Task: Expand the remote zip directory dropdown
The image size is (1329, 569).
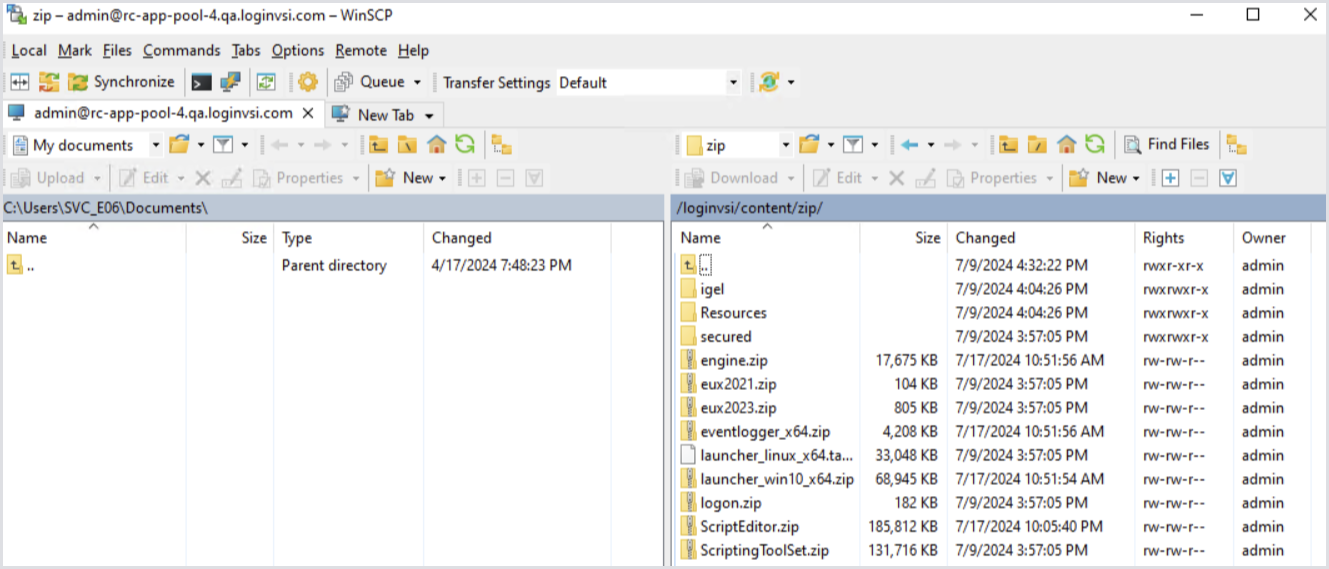Action: [x=785, y=145]
